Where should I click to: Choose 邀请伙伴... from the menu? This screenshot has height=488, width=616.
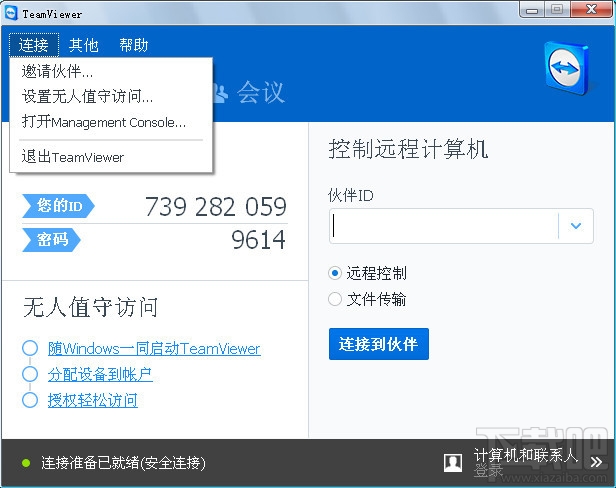[111, 72]
